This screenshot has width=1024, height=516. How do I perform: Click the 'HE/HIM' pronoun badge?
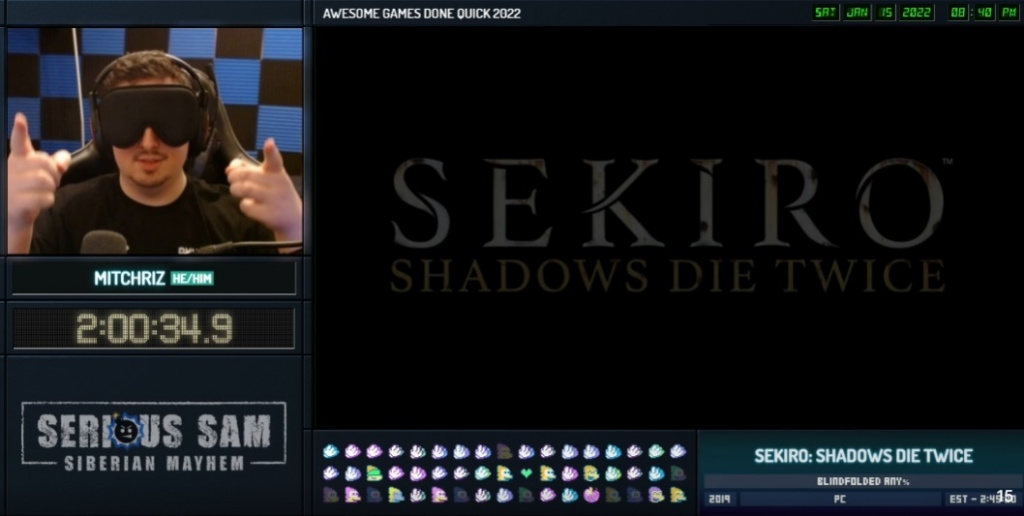coord(192,279)
